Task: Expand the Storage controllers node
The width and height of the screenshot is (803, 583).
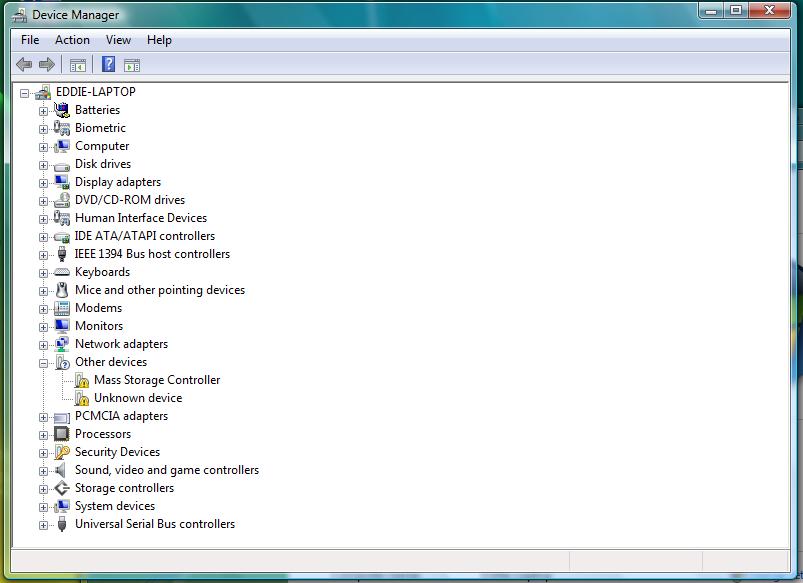Action: point(44,489)
